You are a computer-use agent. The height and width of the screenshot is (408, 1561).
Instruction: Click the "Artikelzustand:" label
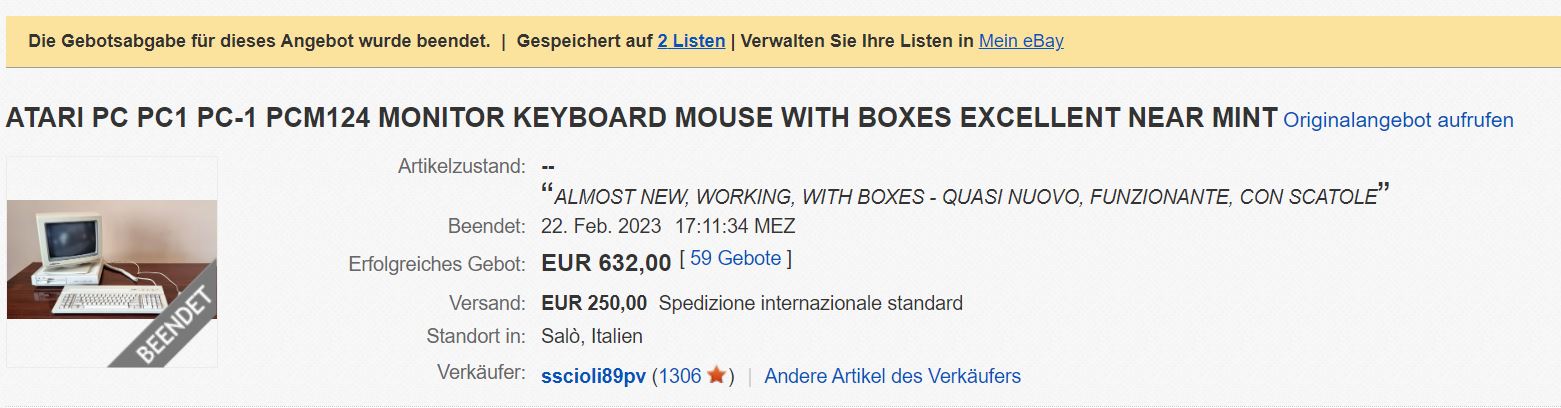[461, 165]
